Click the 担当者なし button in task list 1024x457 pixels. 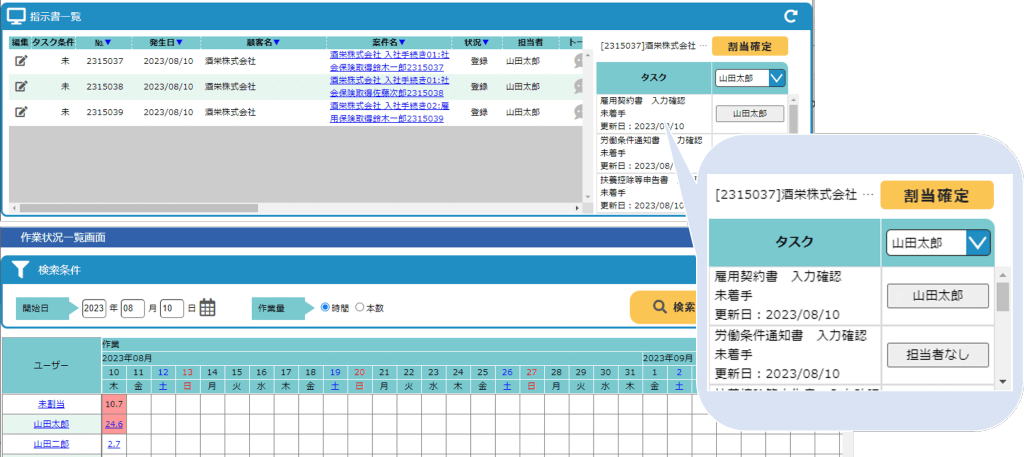937,354
